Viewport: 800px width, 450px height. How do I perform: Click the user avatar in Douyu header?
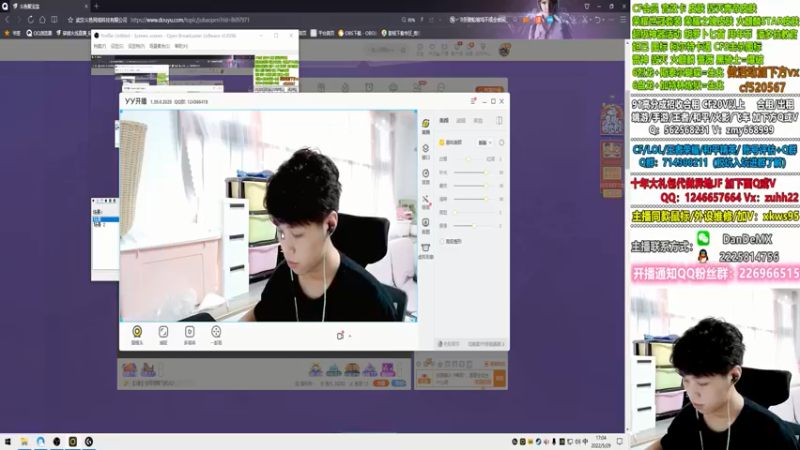tap(505, 49)
